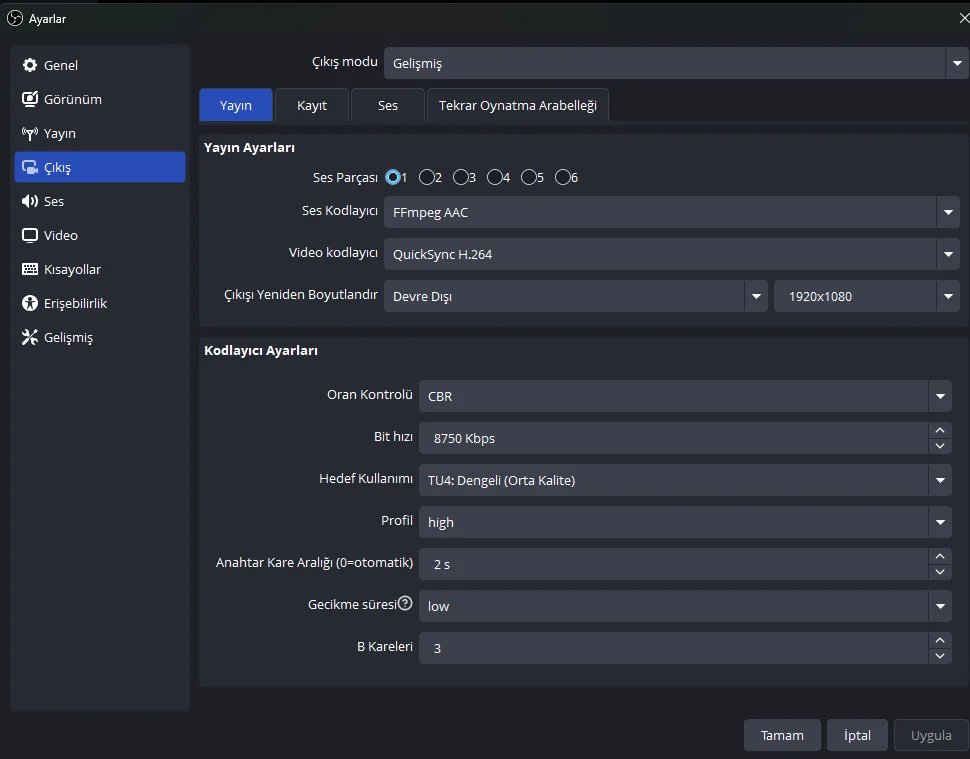970x759 pixels.
Task: Open Erişebilirlik accessibility icon section
Action: 30,303
